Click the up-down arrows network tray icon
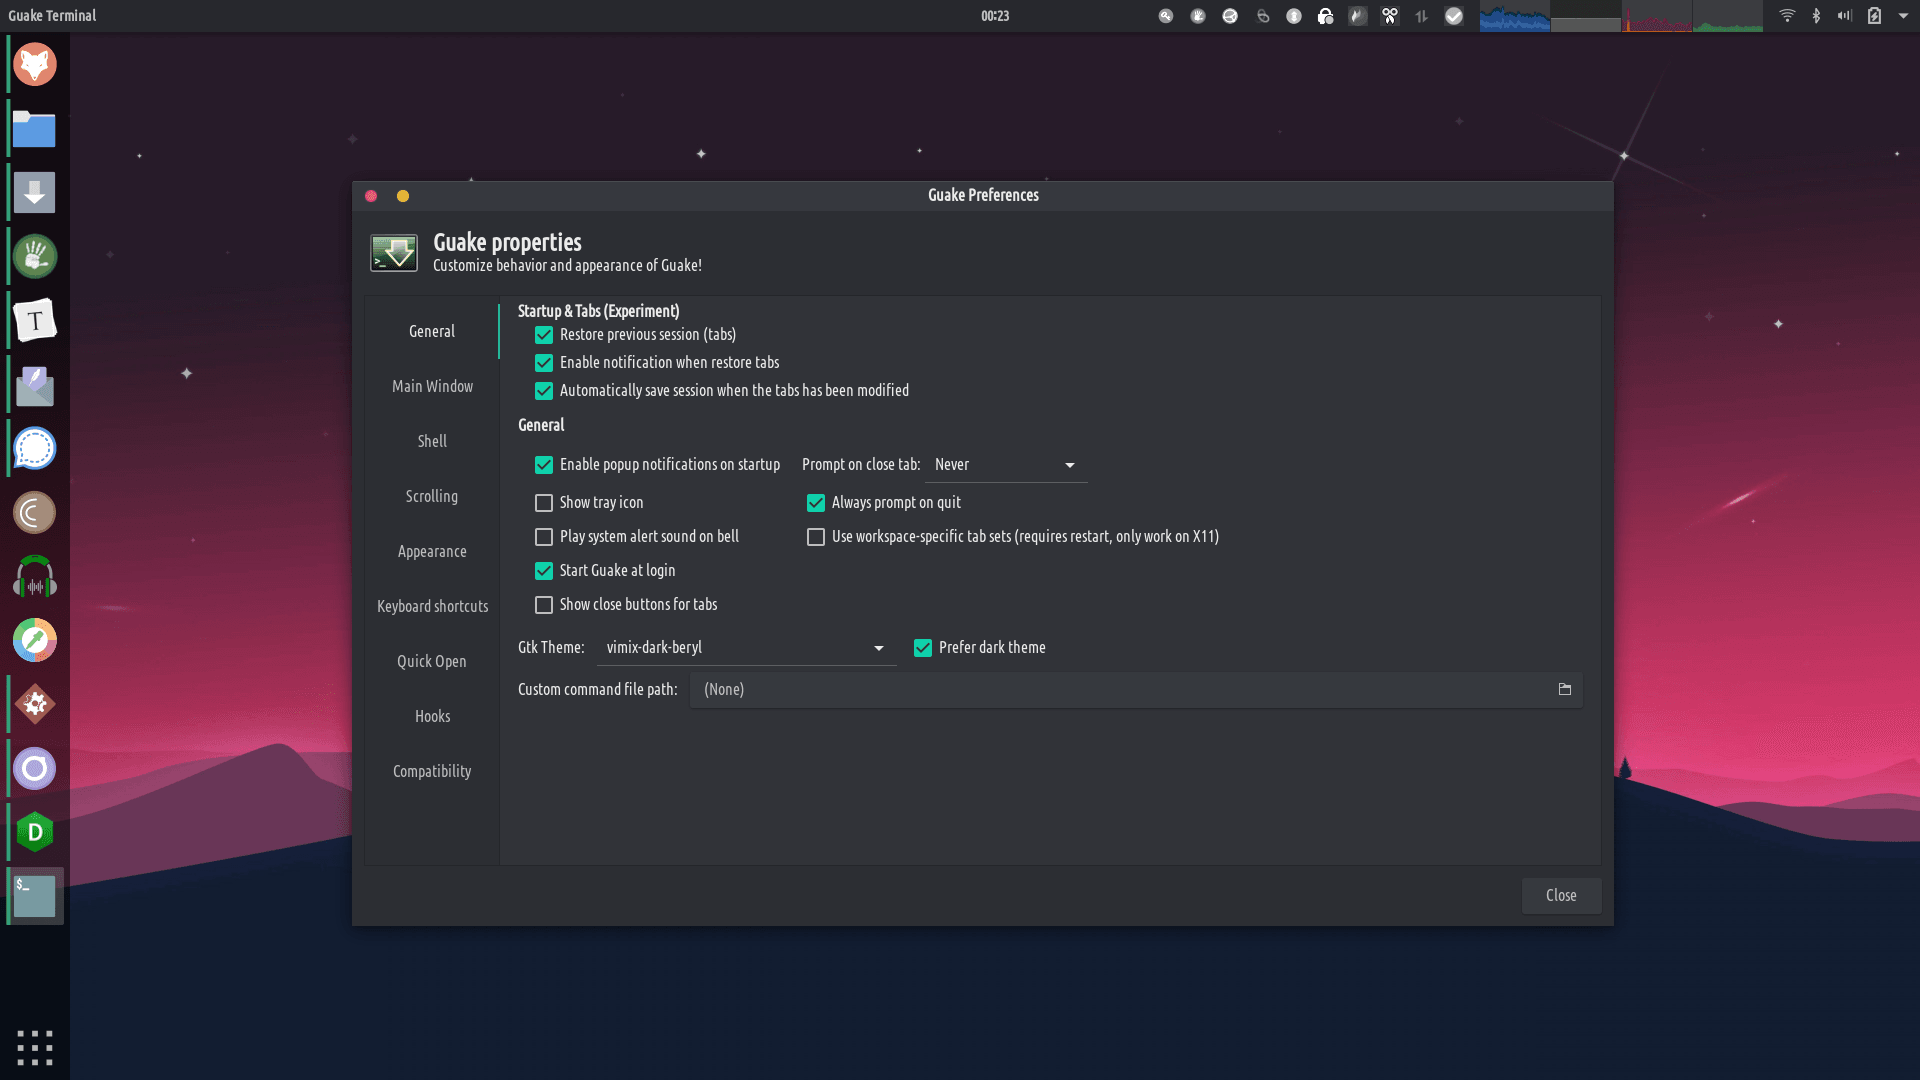This screenshot has width=1920, height=1080. coord(1422,16)
